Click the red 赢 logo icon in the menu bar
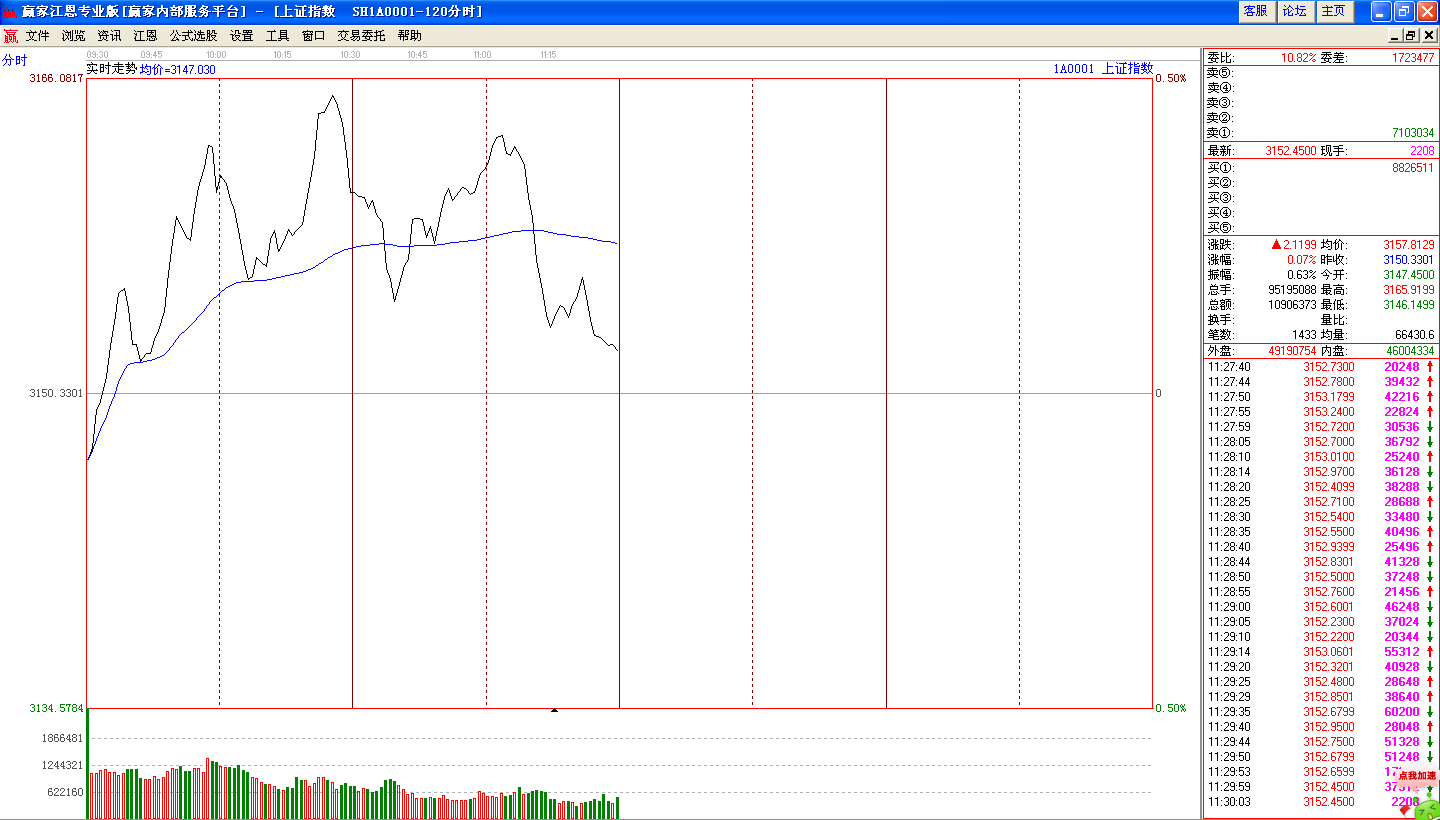Viewport: 1440px width, 820px height. pyautogui.click(x=11, y=35)
